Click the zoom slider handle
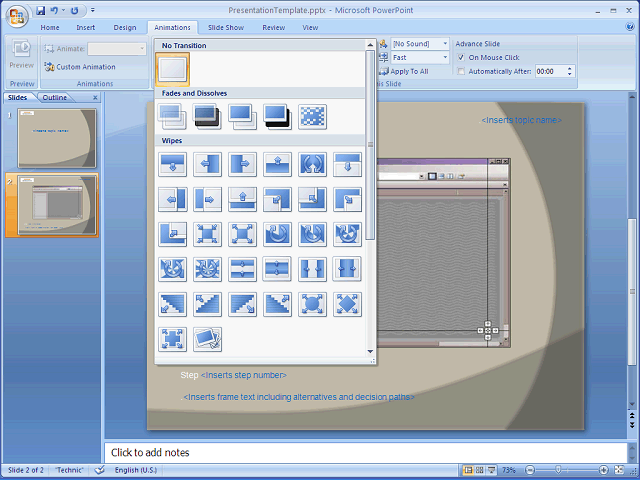The width and height of the screenshot is (640, 480). pyautogui.click(x=558, y=470)
